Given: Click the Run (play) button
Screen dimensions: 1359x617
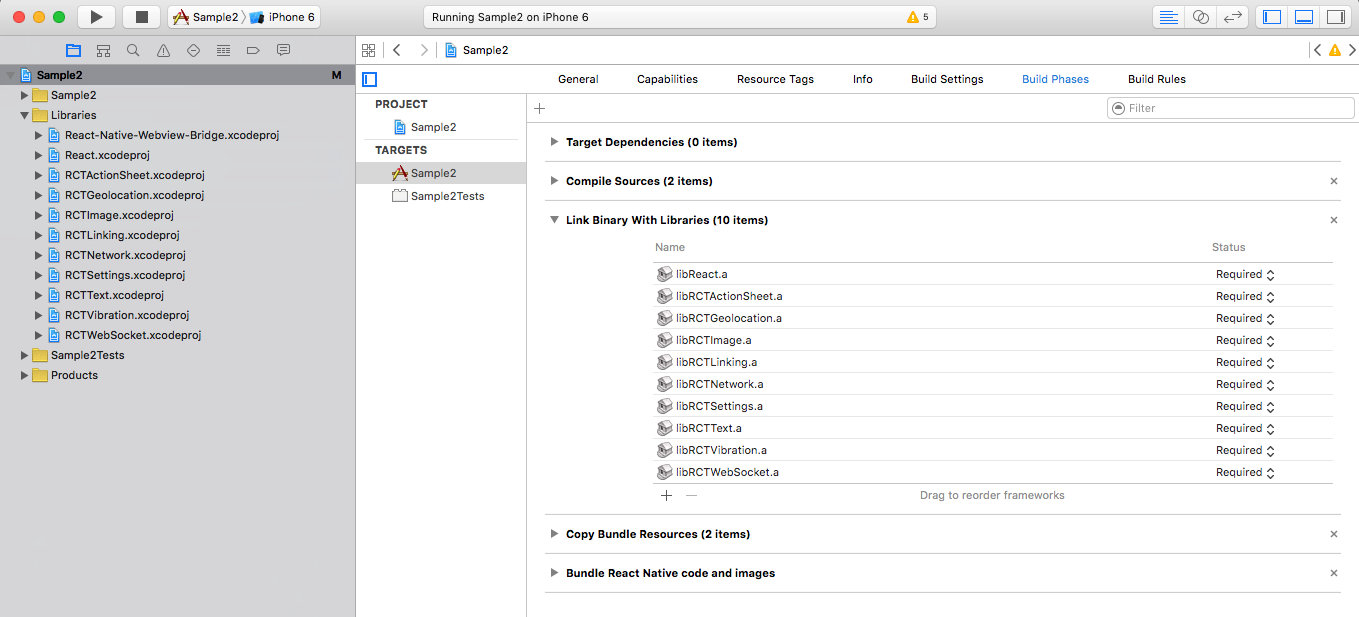Looking at the screenshot, I should (96, 17).
